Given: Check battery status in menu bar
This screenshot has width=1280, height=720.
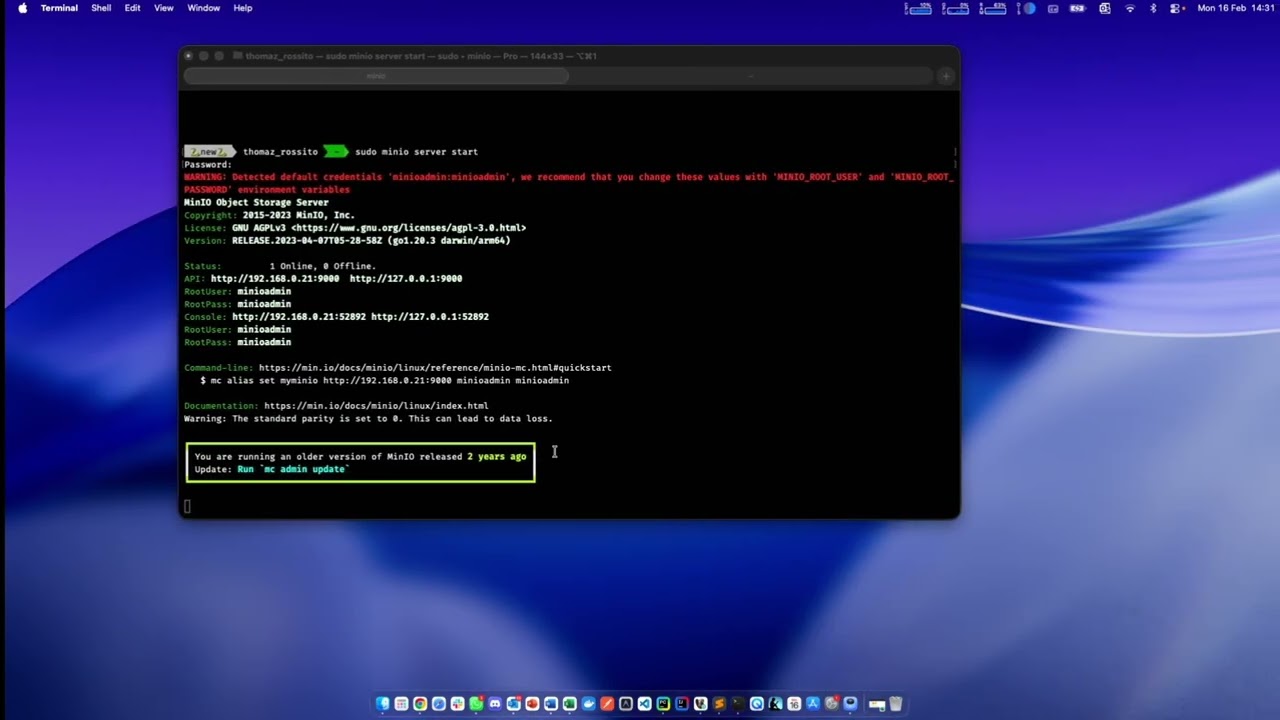Looking at the screenshot, I should pos(1077,8).
